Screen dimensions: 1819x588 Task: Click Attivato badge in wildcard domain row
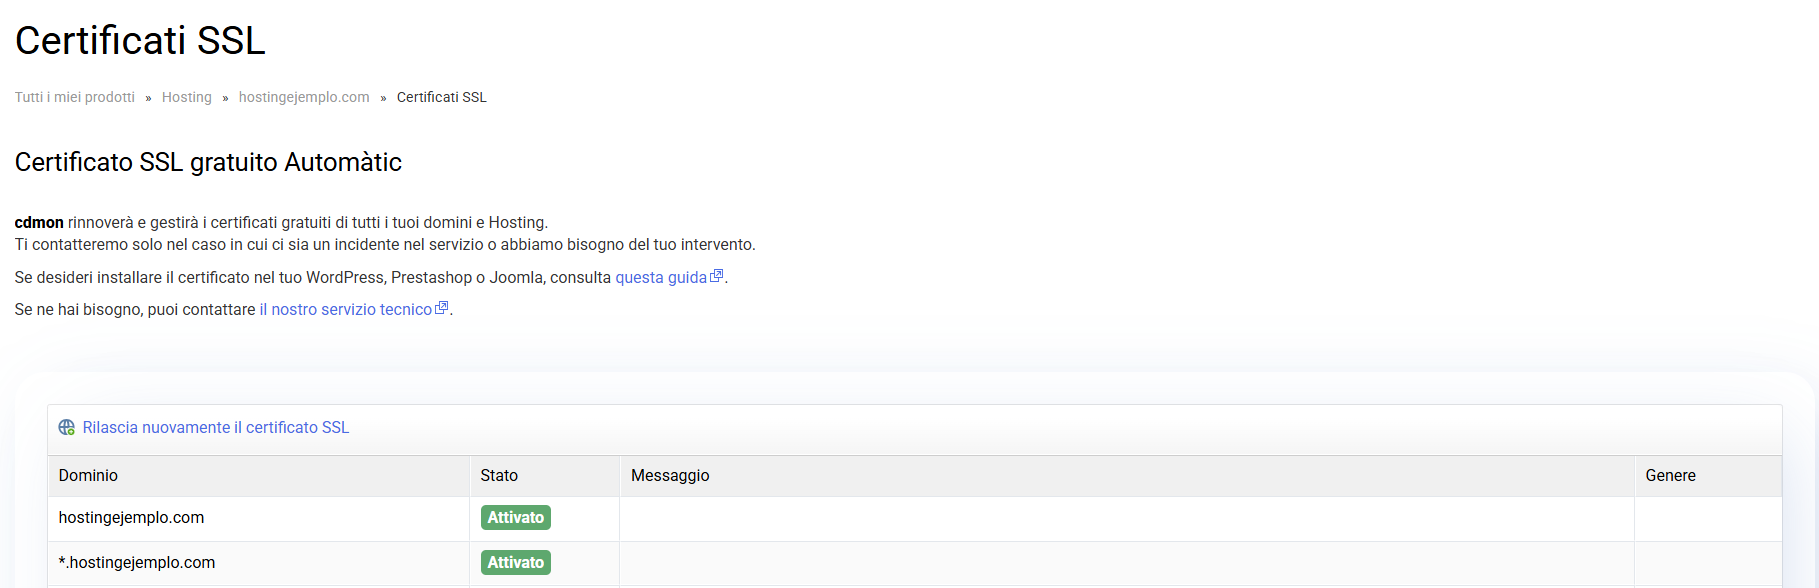click(x=515, y=563)
